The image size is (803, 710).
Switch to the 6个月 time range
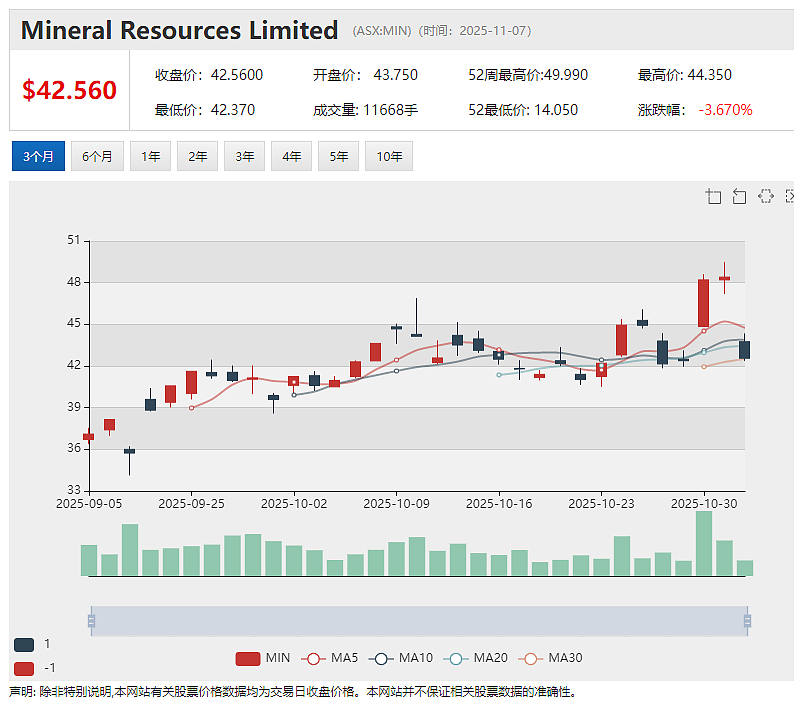click(x=97, y=156)
